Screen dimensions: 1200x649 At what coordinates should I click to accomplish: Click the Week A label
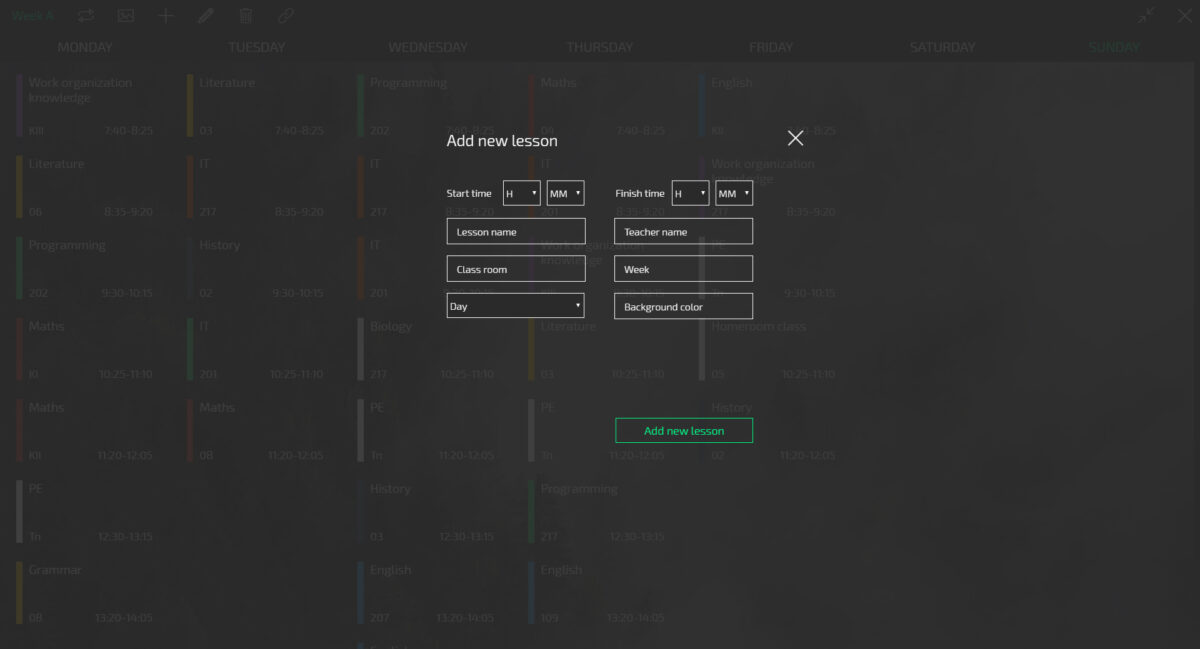tap(33, 16)
